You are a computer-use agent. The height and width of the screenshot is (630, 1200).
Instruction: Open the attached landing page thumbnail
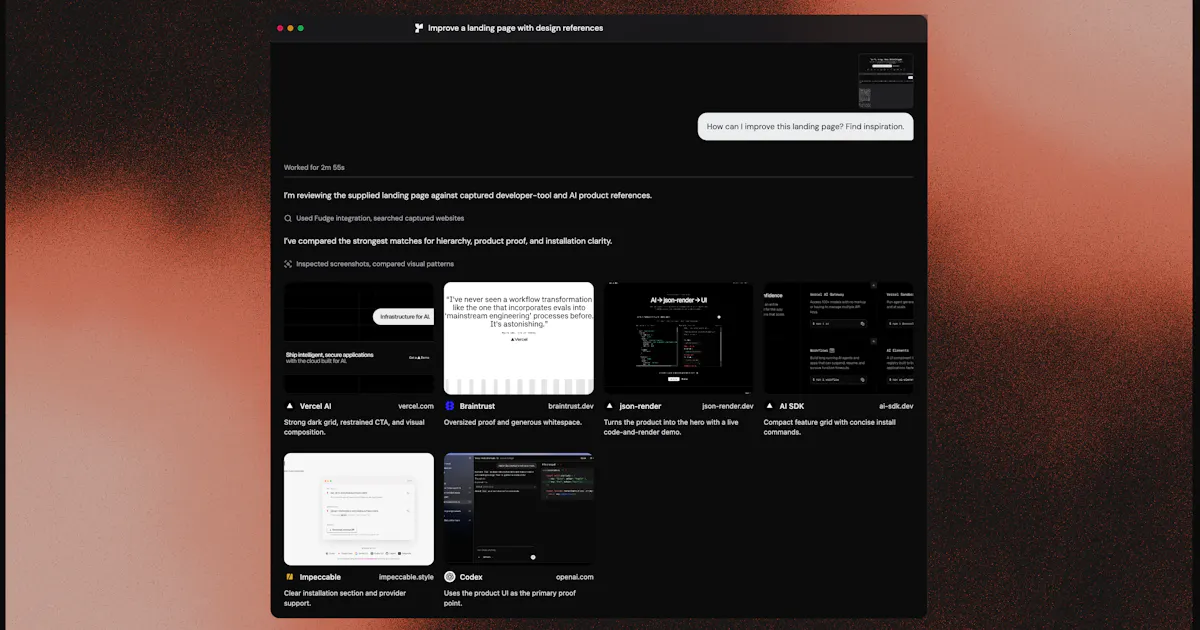point(886,81)
